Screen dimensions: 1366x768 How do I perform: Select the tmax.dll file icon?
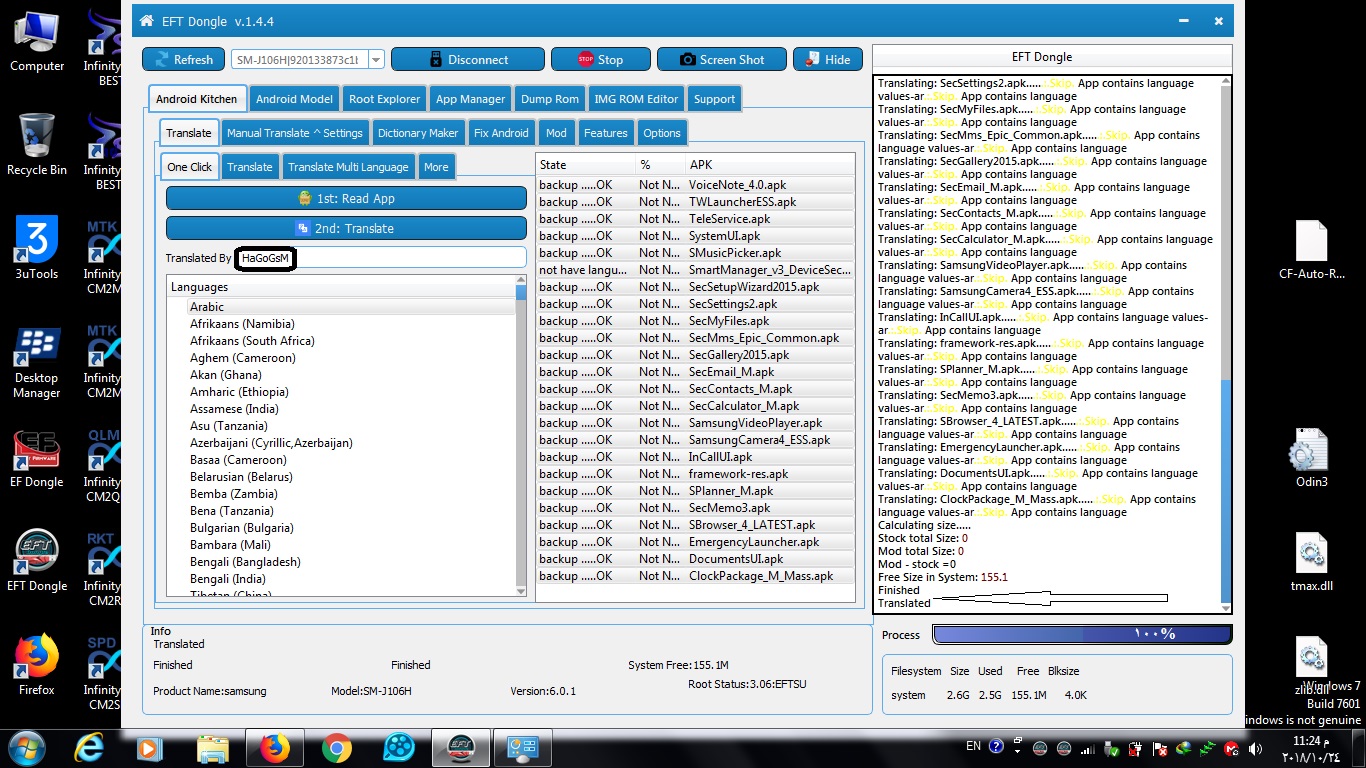point(1312,562)
